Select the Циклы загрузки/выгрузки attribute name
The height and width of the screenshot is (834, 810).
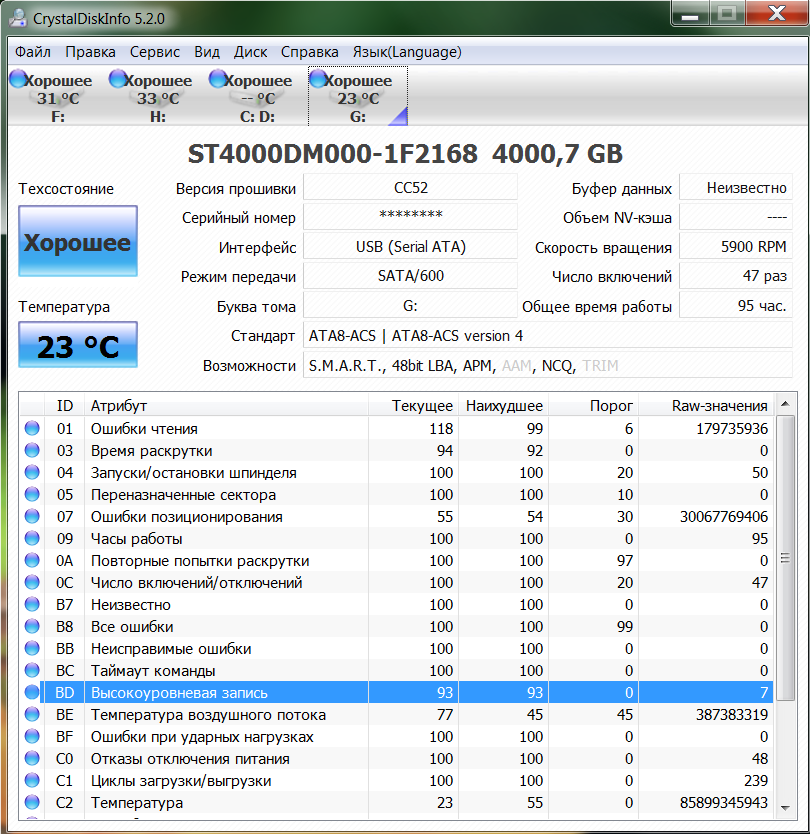[x=181, y=781]
